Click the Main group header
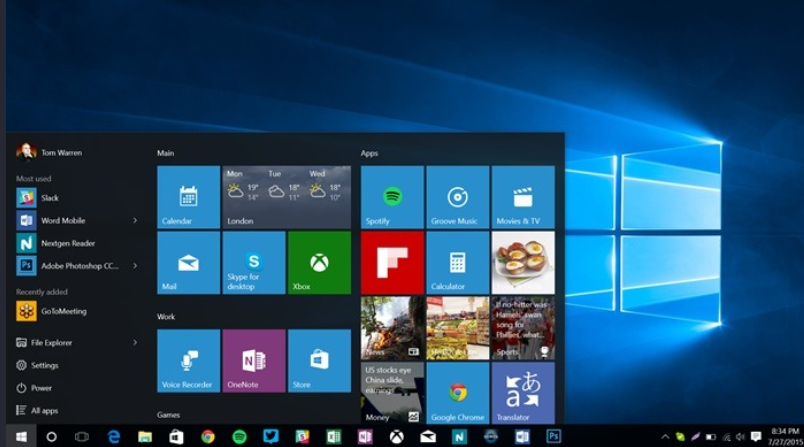 pyautogui.click(x=166, y=153)
